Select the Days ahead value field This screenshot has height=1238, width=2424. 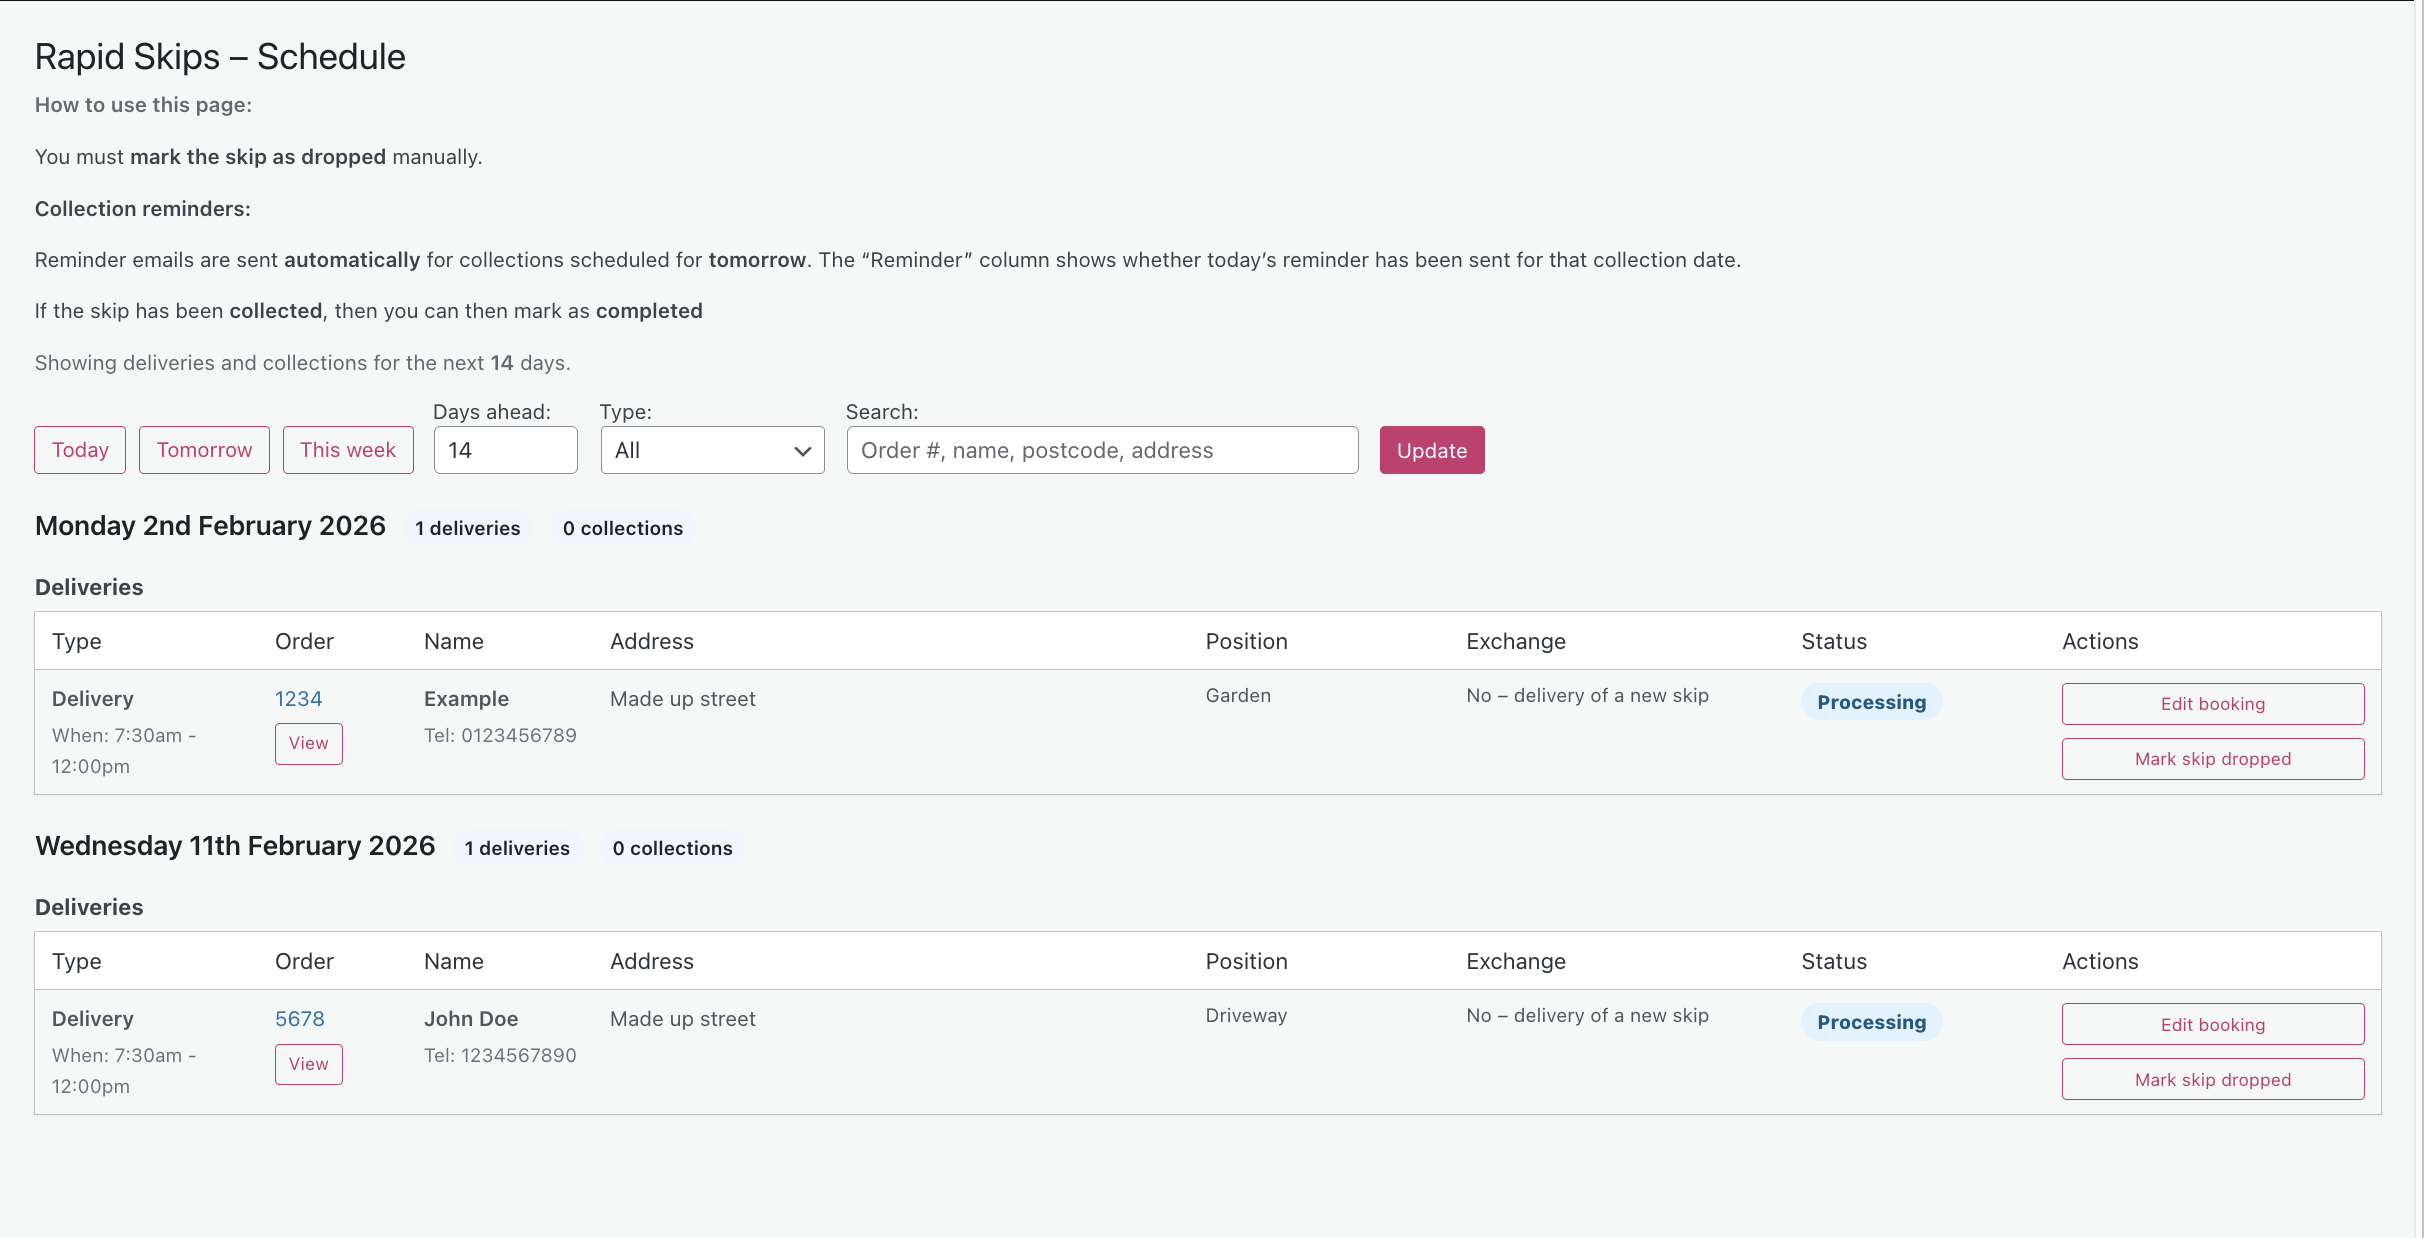tap(505, 450)
